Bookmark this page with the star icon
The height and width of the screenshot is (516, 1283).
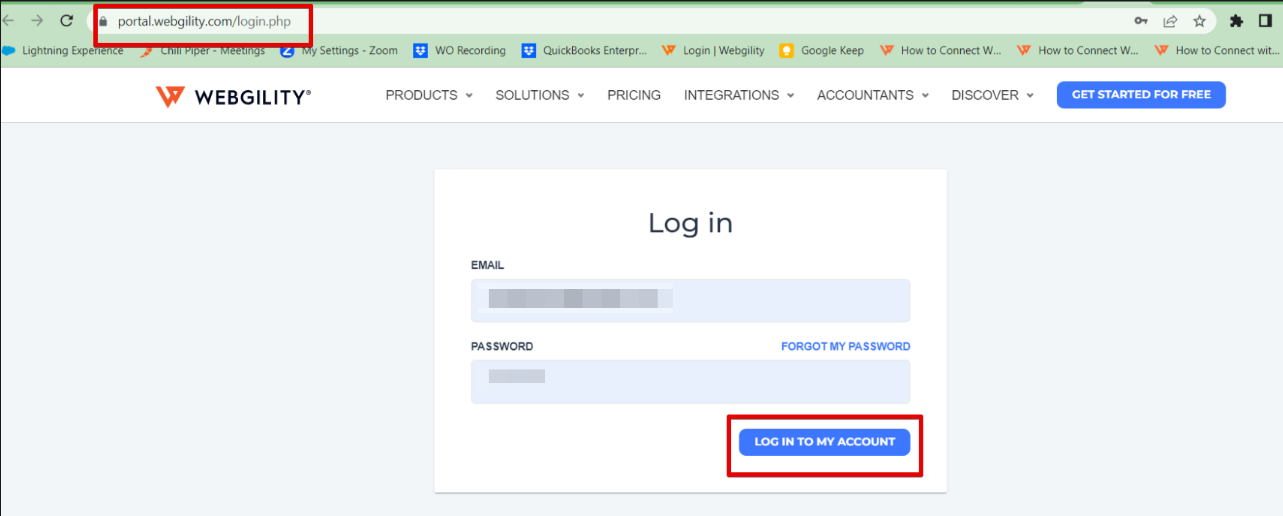1199,21
